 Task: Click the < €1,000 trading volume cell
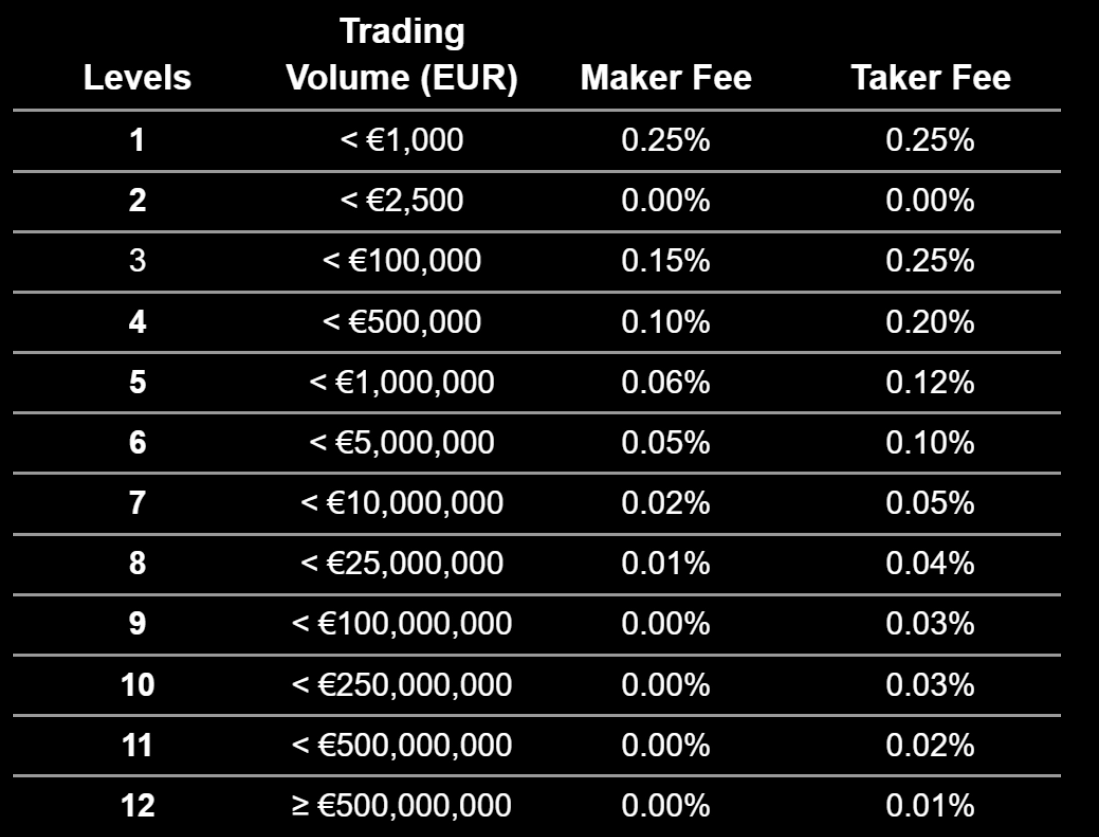[402, 140]
